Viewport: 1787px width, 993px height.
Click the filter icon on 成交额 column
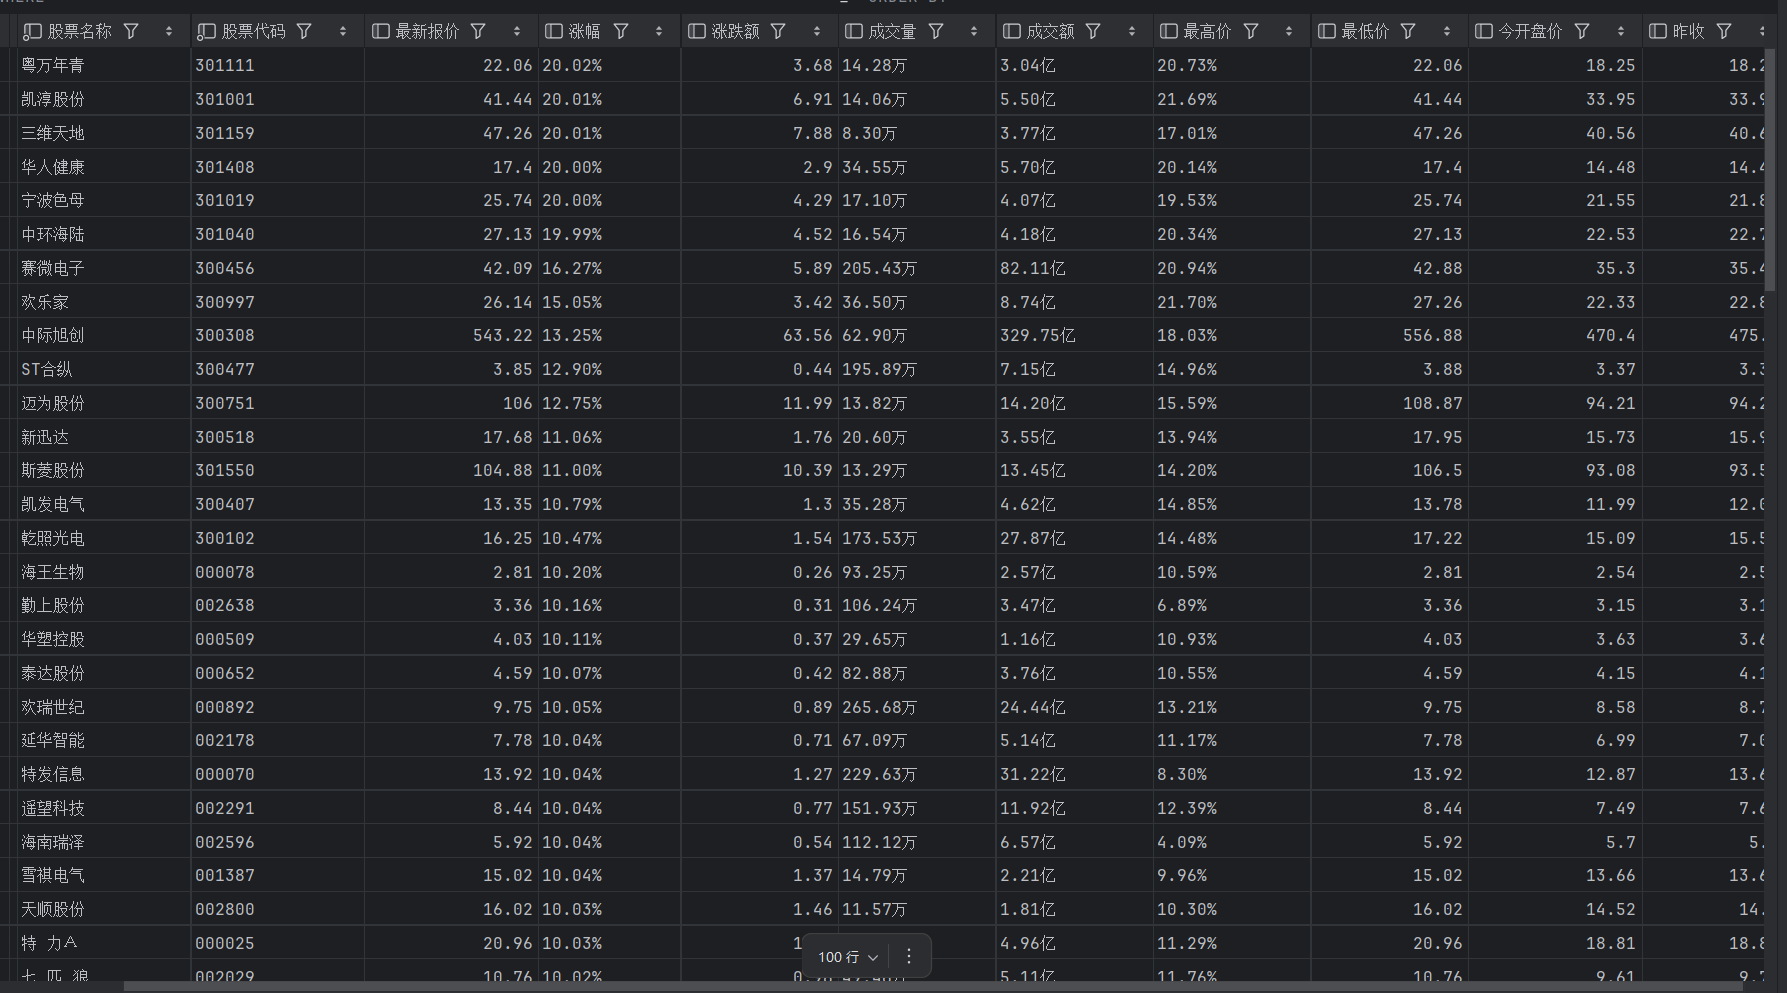click(x=1093, y=32)
